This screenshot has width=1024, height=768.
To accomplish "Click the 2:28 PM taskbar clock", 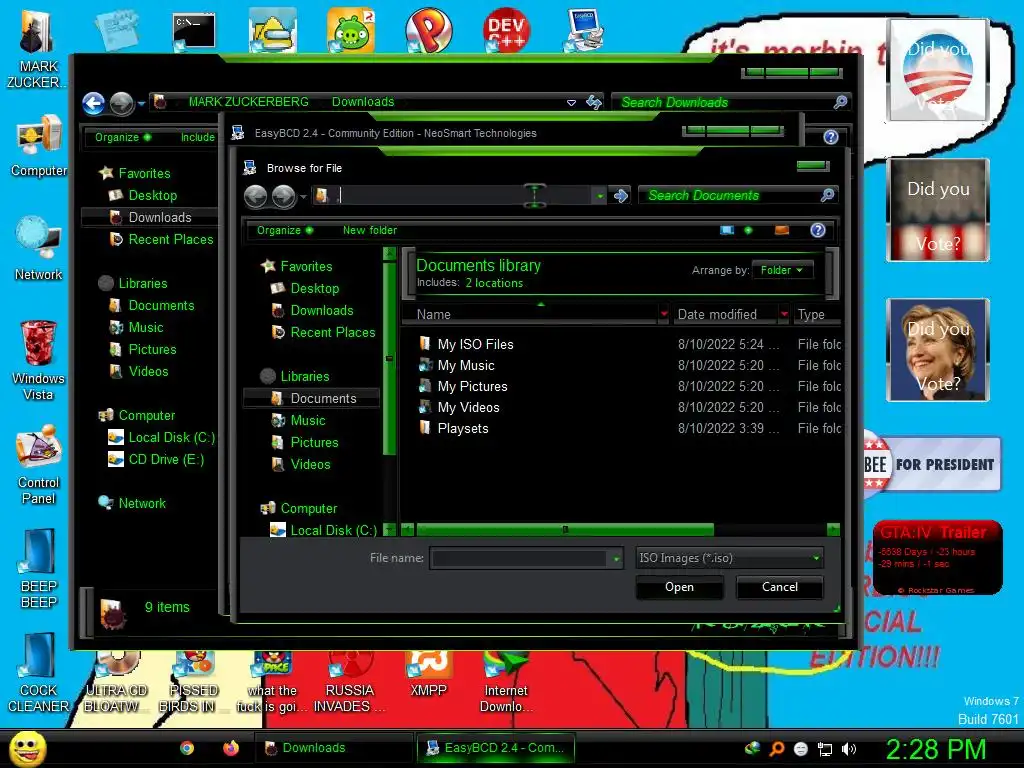I will 935,748.
